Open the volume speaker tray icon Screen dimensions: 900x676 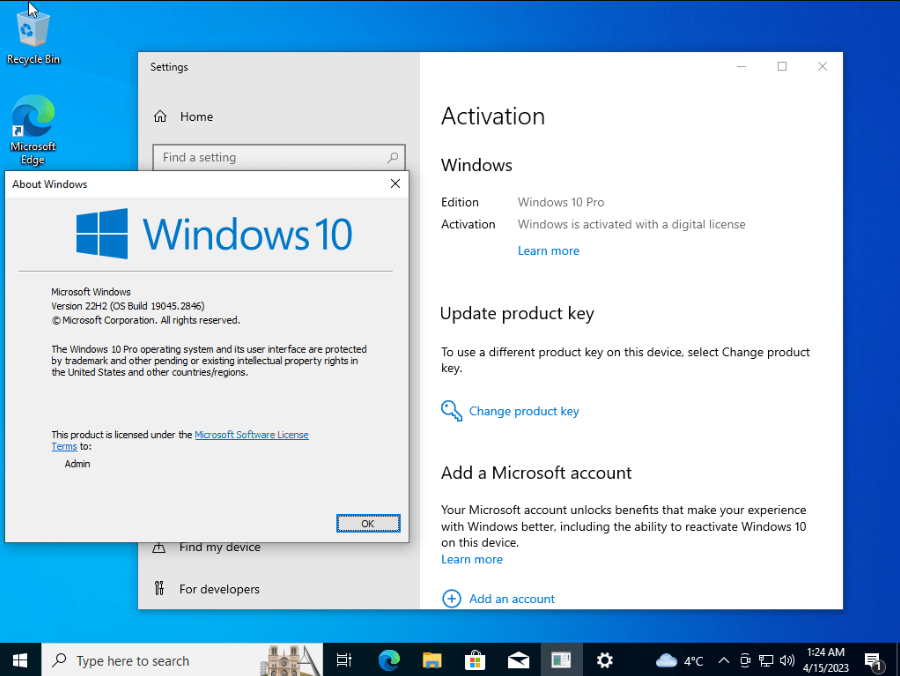tap(787, 661)
